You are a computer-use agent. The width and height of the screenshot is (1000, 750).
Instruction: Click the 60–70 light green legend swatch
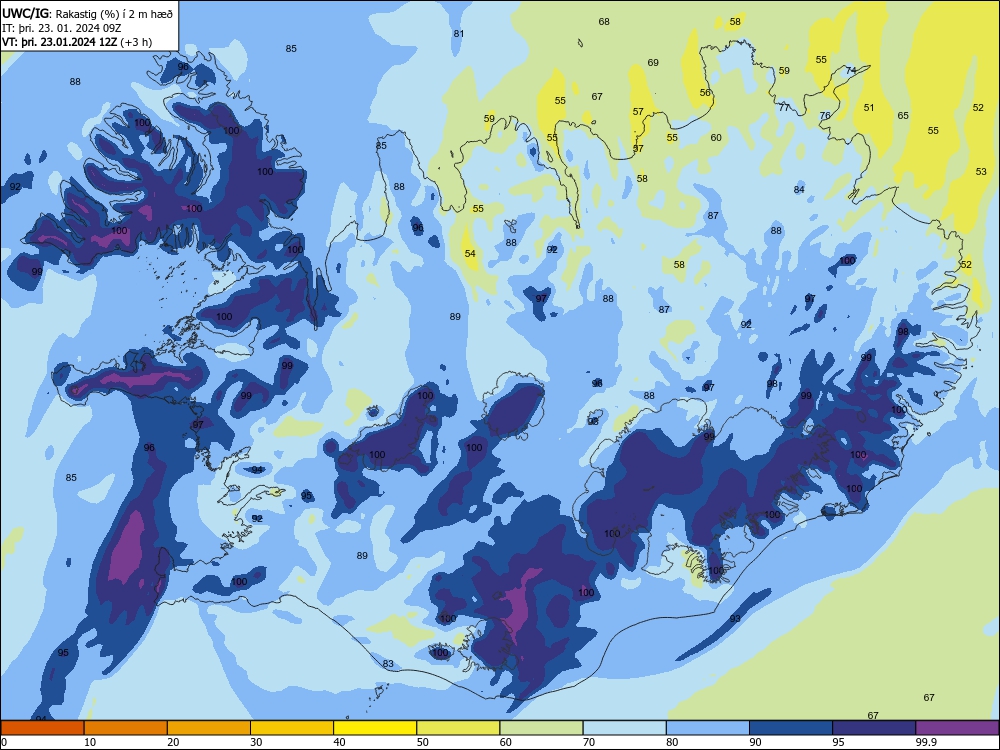point(541,728)
